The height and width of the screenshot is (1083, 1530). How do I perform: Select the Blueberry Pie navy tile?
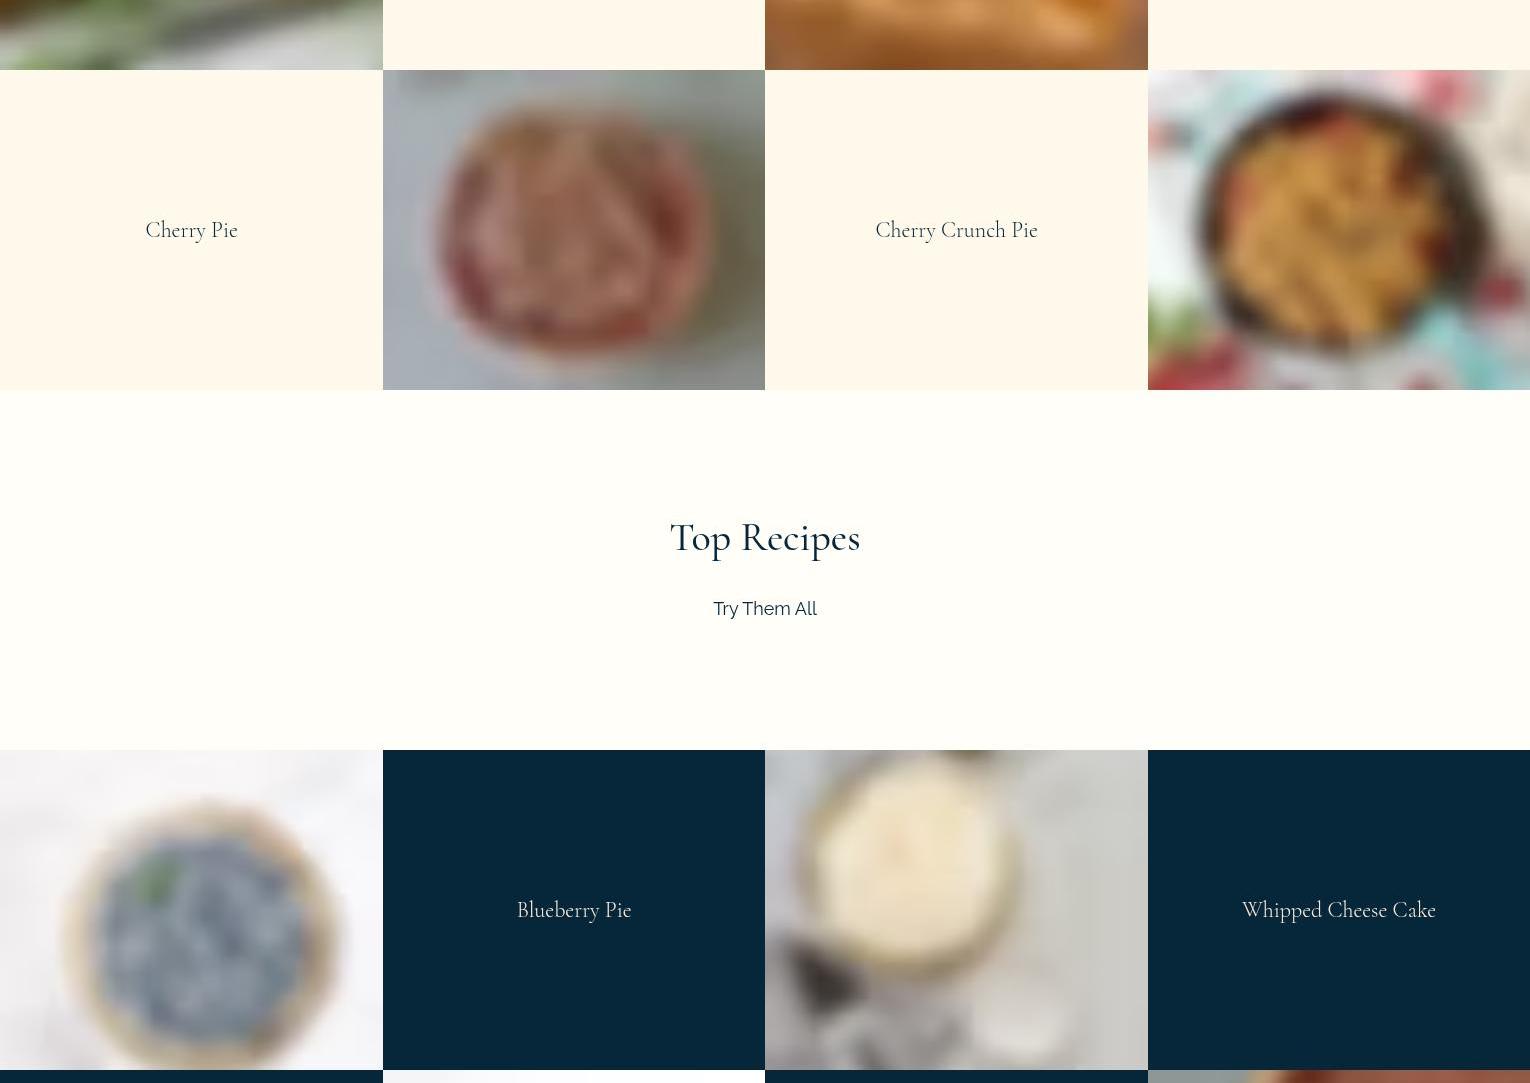click(x=574, y=910)
